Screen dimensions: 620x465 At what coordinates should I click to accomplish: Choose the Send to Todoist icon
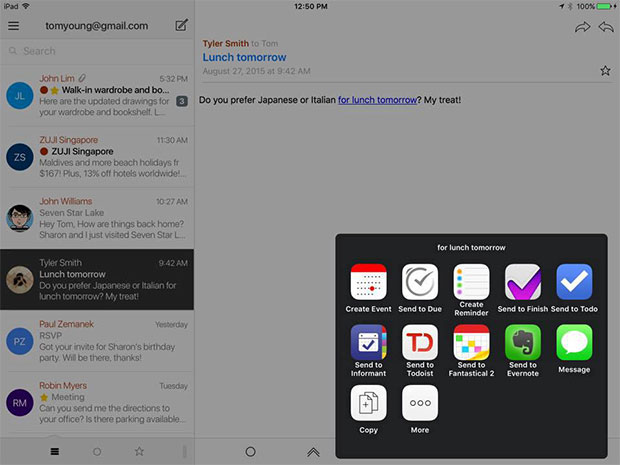coord(420,342)
